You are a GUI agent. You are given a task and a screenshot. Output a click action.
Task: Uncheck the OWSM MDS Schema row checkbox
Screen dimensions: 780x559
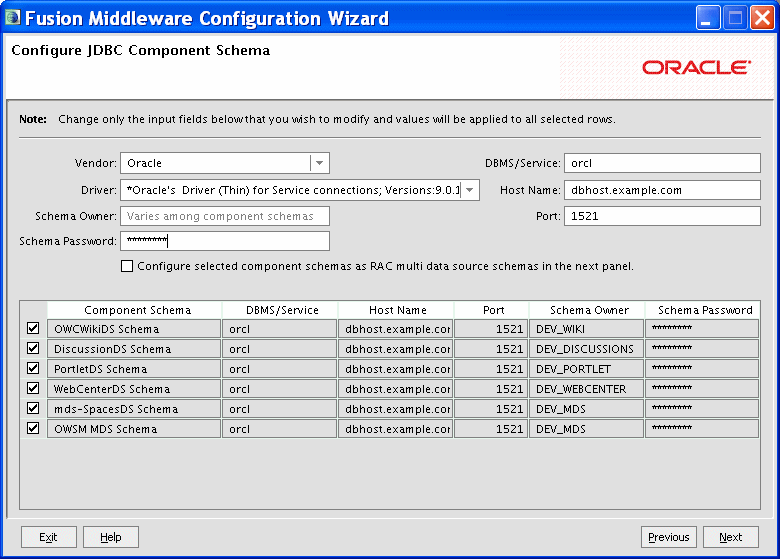(33, 428)
